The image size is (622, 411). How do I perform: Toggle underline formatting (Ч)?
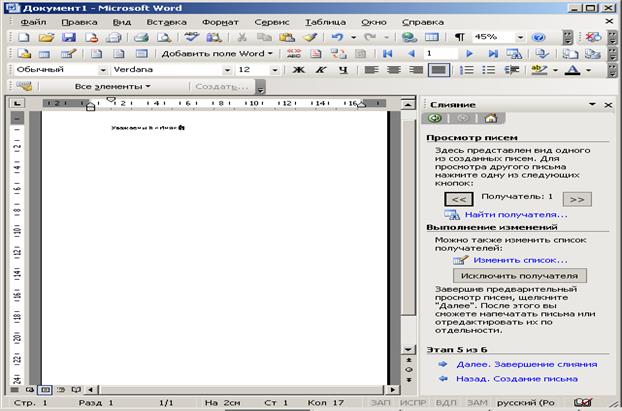pos(343,70)
